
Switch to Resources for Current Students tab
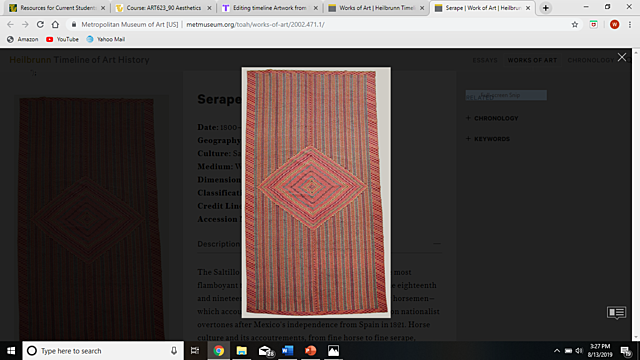(57, 8)
